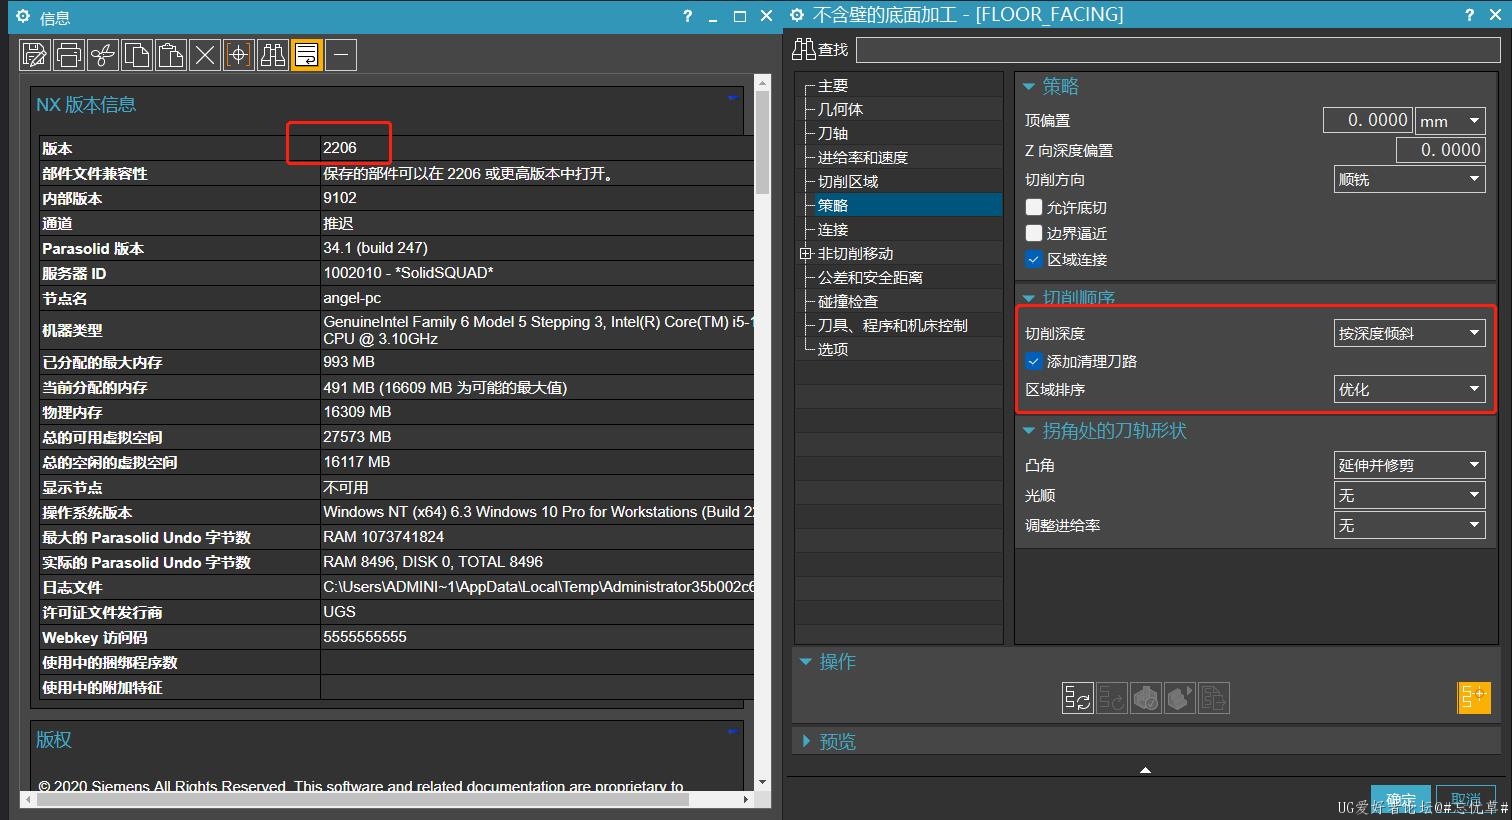The height and width of the screenshot is (820, 1512).
Task: Select 公差和安全距离 in the tree
Action: [870, 277]
